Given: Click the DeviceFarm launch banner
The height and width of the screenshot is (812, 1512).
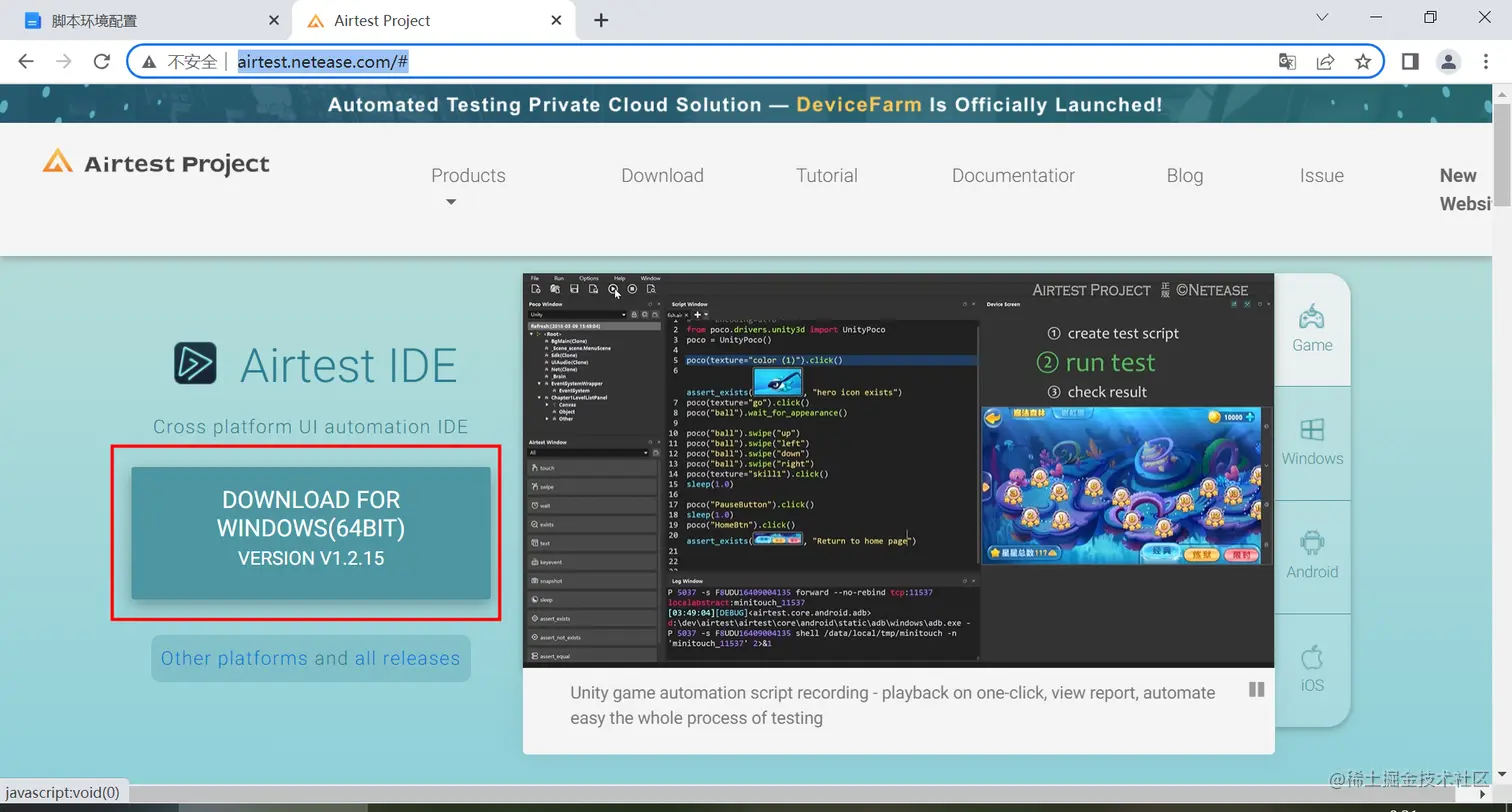Looking at the screenshot, I should [745, 104].
